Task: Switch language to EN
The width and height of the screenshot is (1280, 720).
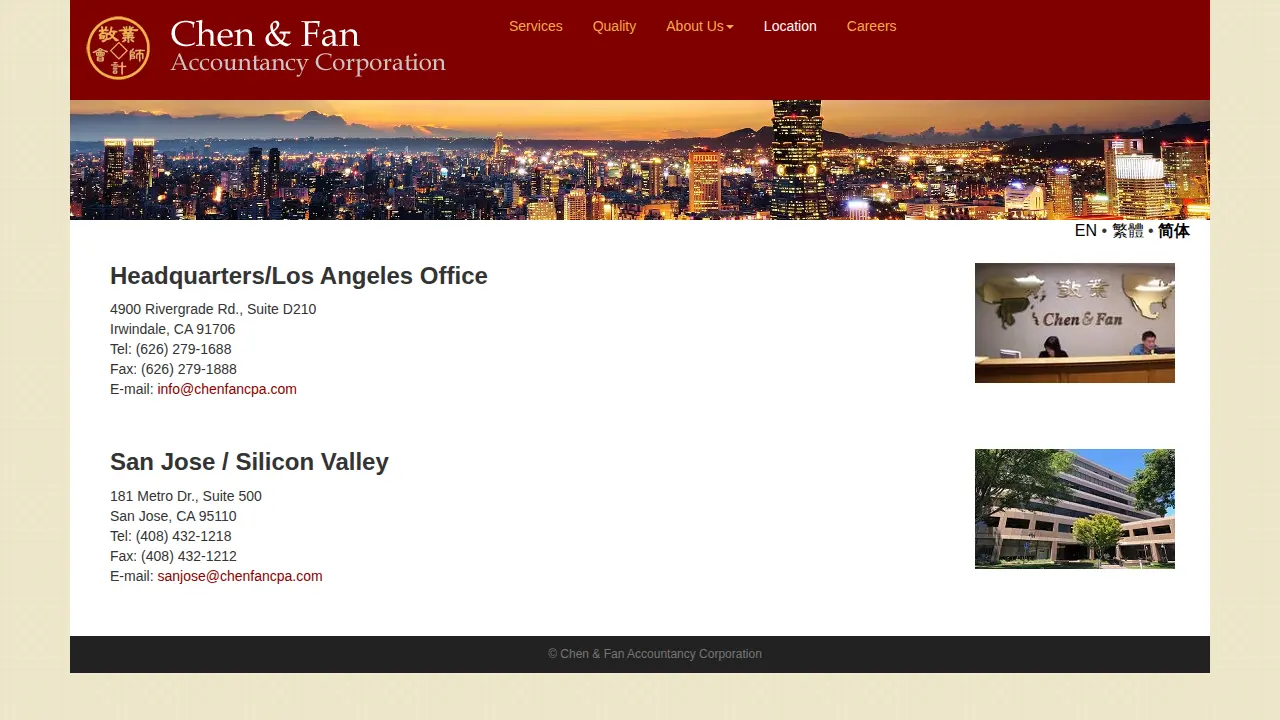Action: coord(1085,231)
